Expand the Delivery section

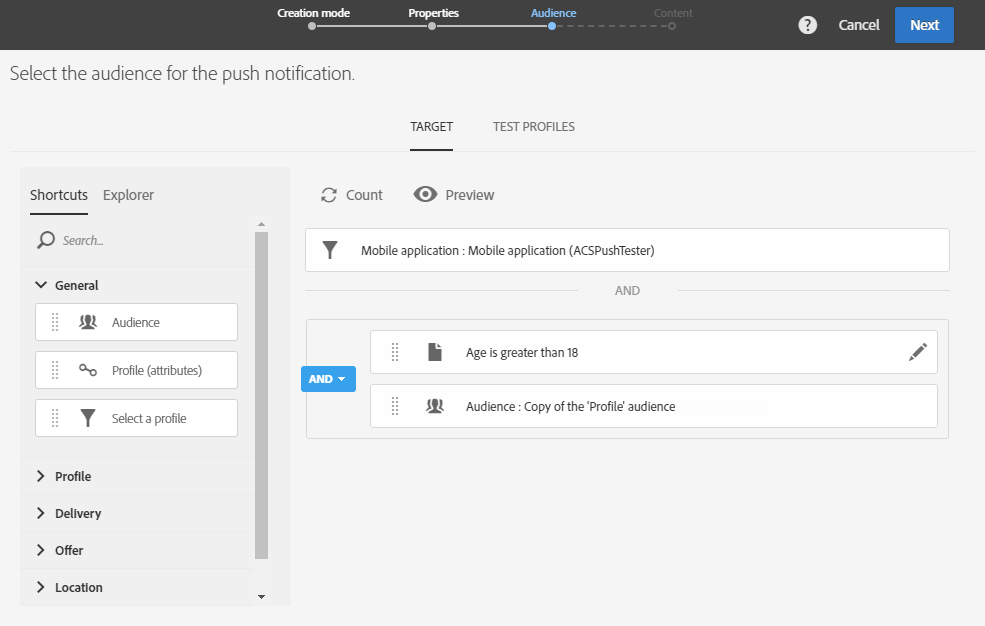tap(41, 513)
